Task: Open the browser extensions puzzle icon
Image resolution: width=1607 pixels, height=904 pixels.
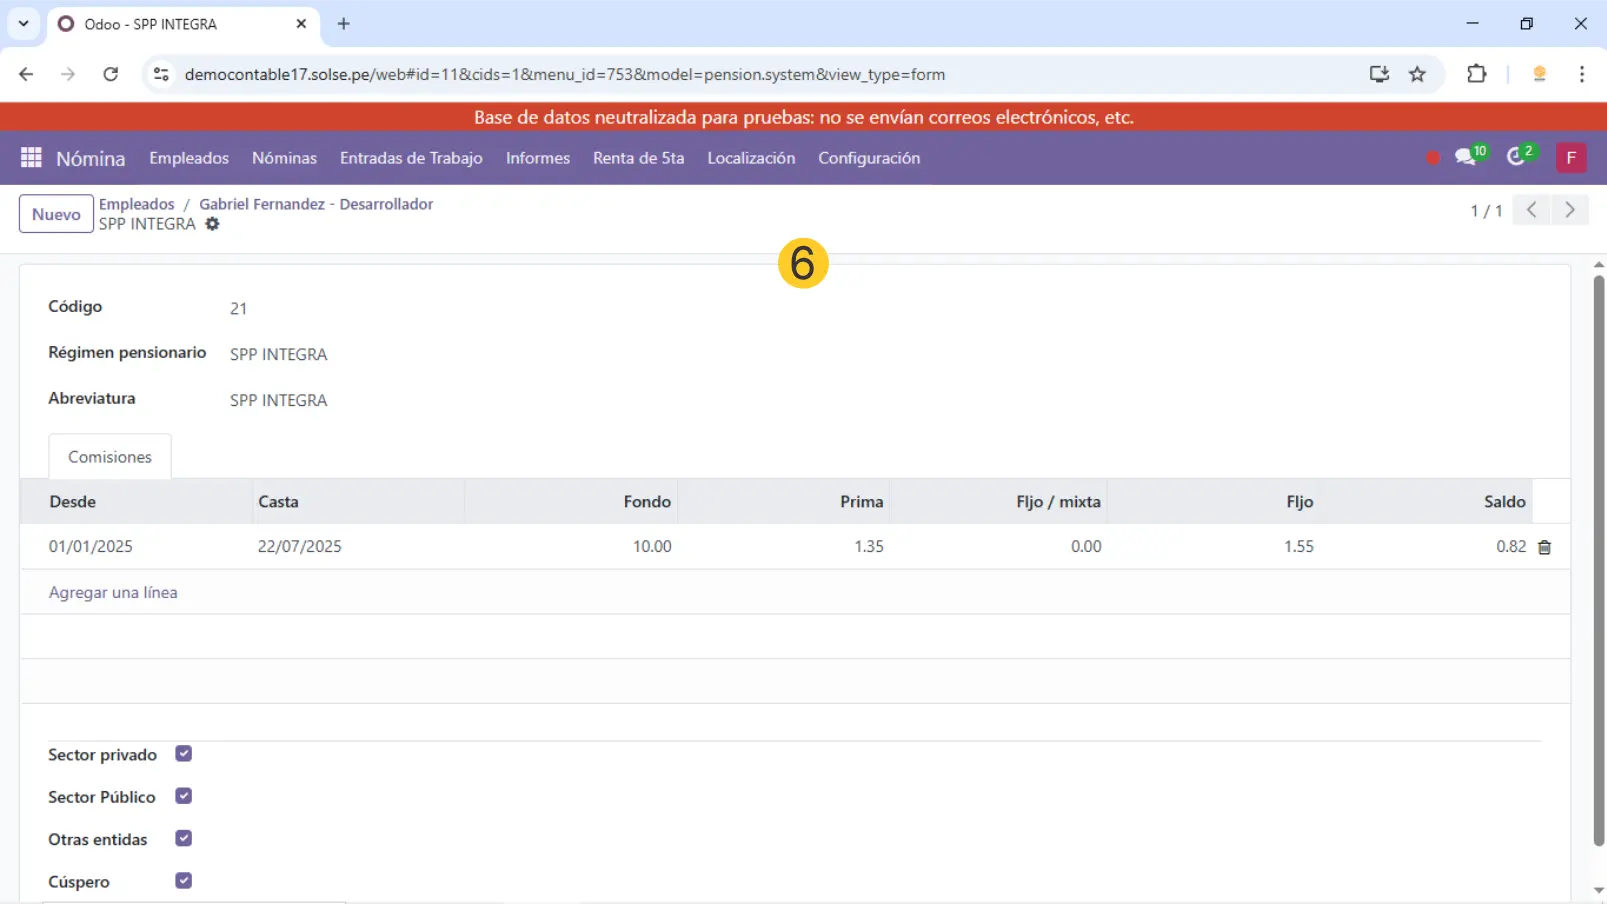Action: (1476, 74)
